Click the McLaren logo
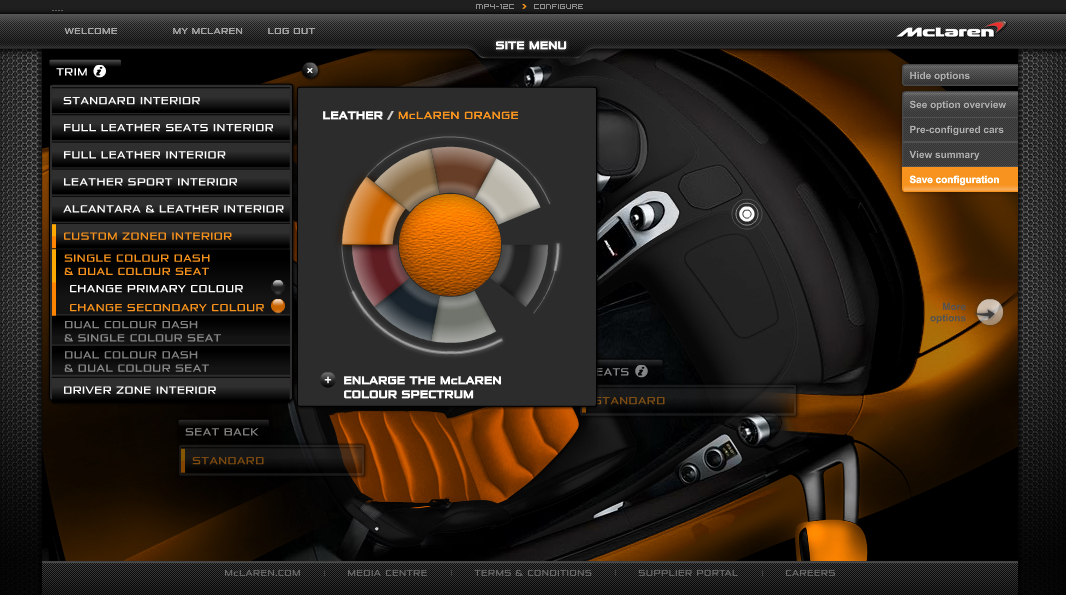The image size is (1066, 595). [x=950, y=30]
